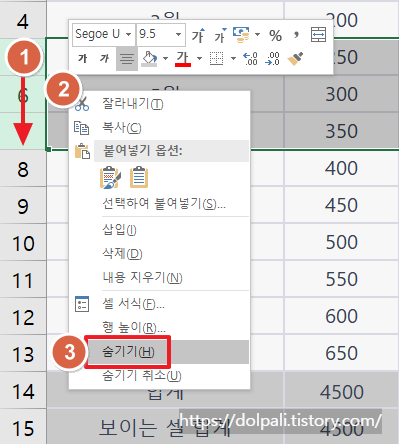Screen dimensions: 399x444
Task: Select 내용 지우기(N) entry
Action: [159, 277]
